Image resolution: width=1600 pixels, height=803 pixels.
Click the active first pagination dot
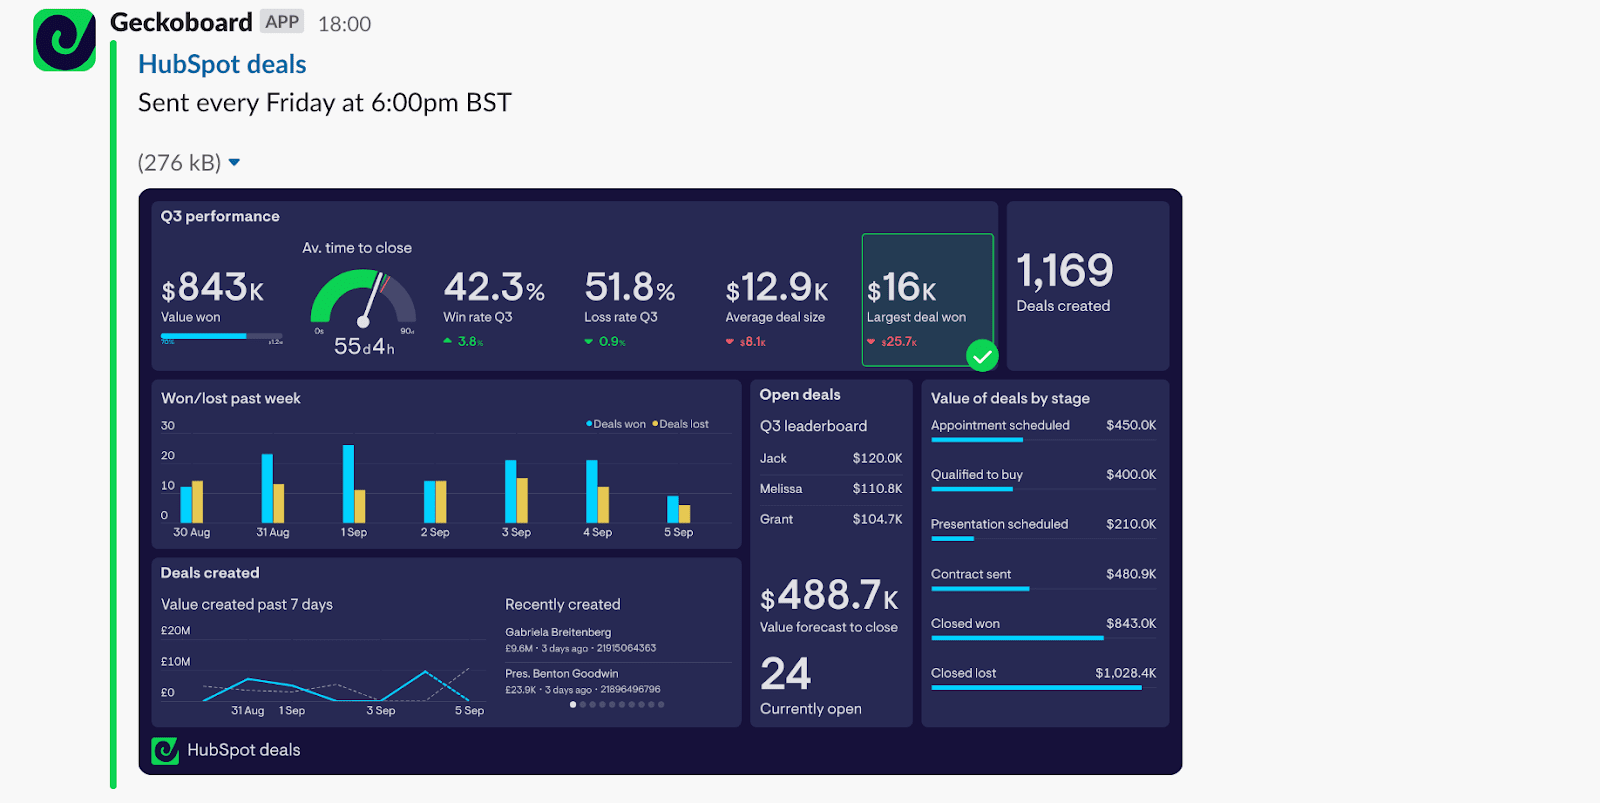click(x=573, y=705)
